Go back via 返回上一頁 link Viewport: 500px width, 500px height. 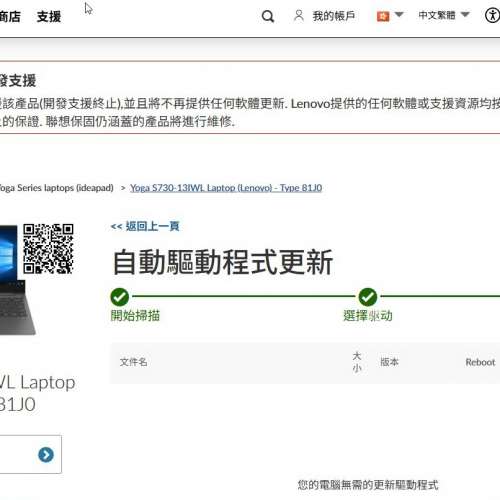click(x=145, y=226)
